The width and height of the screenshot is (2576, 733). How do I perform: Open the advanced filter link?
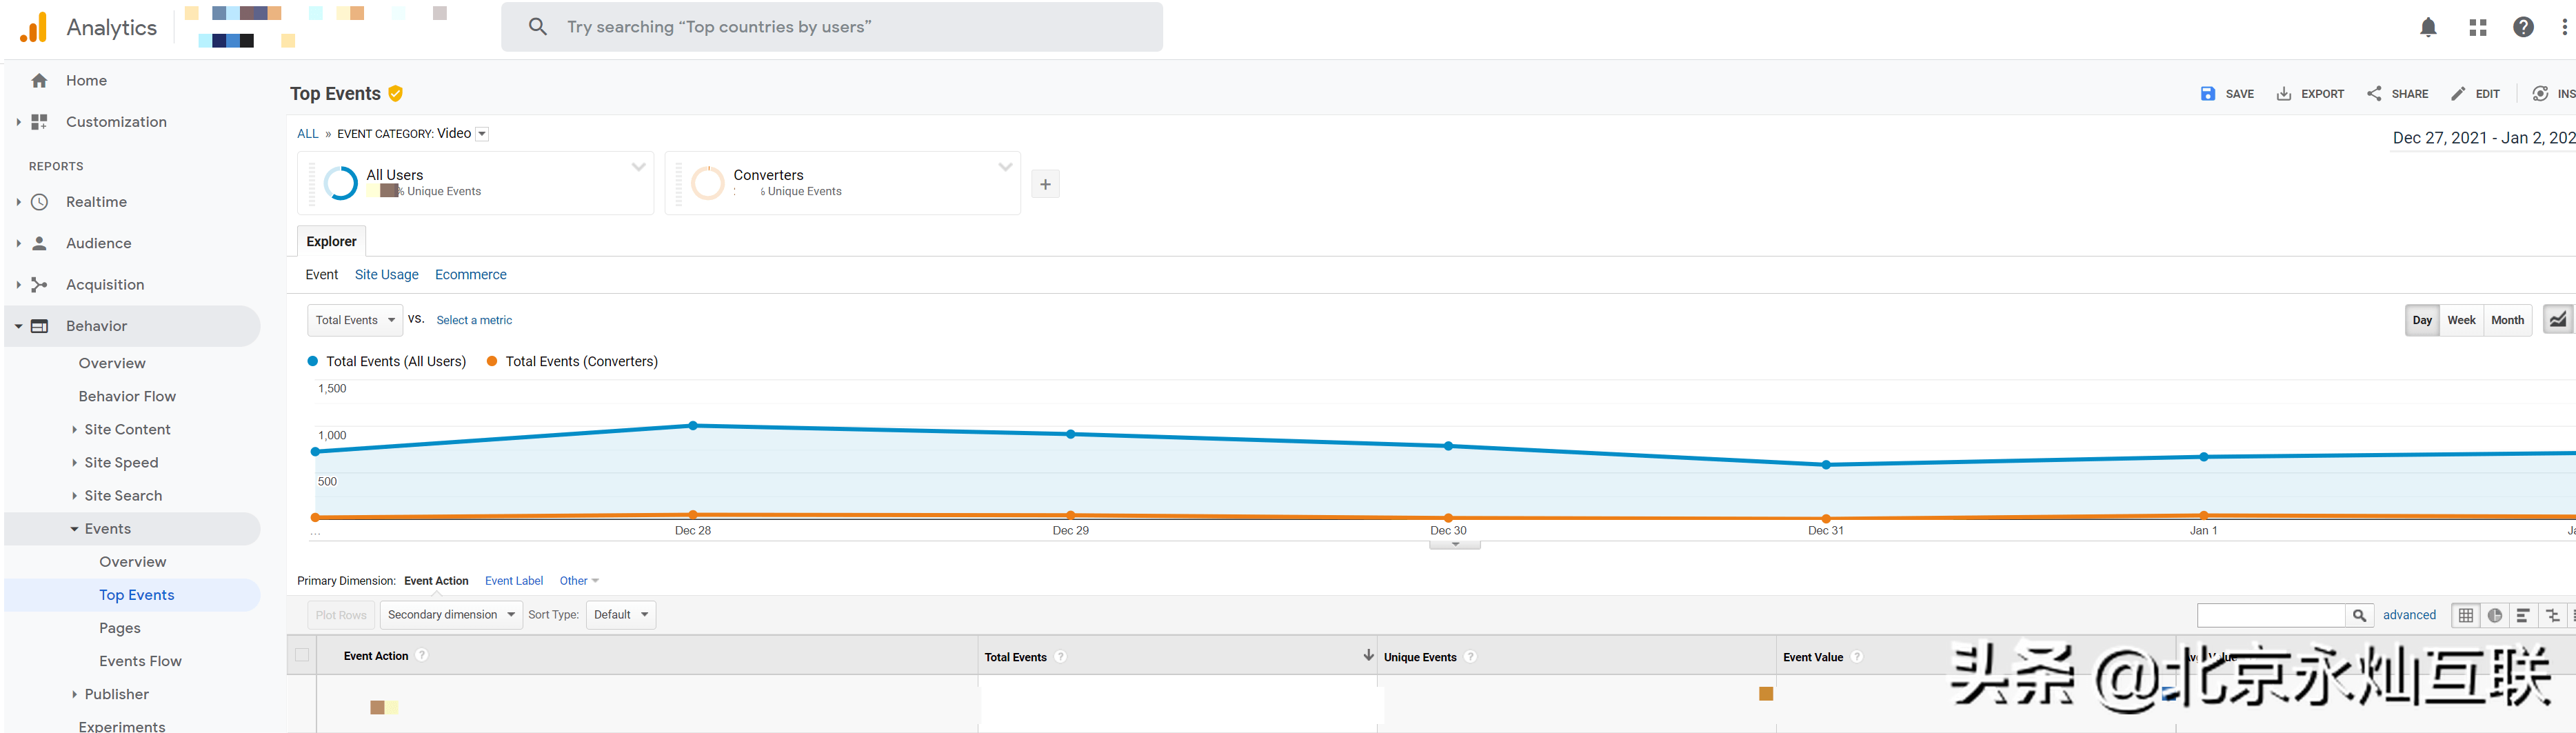pyautogui.click(x=2409, y=615)
